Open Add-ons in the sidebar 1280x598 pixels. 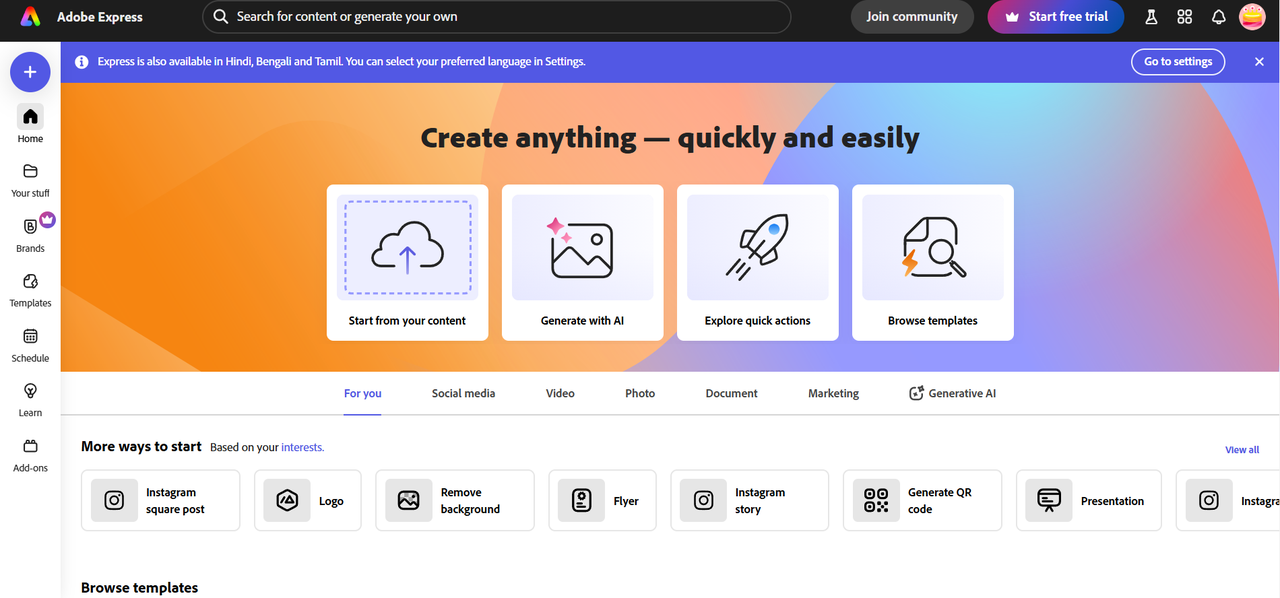(x=30, y=454)
